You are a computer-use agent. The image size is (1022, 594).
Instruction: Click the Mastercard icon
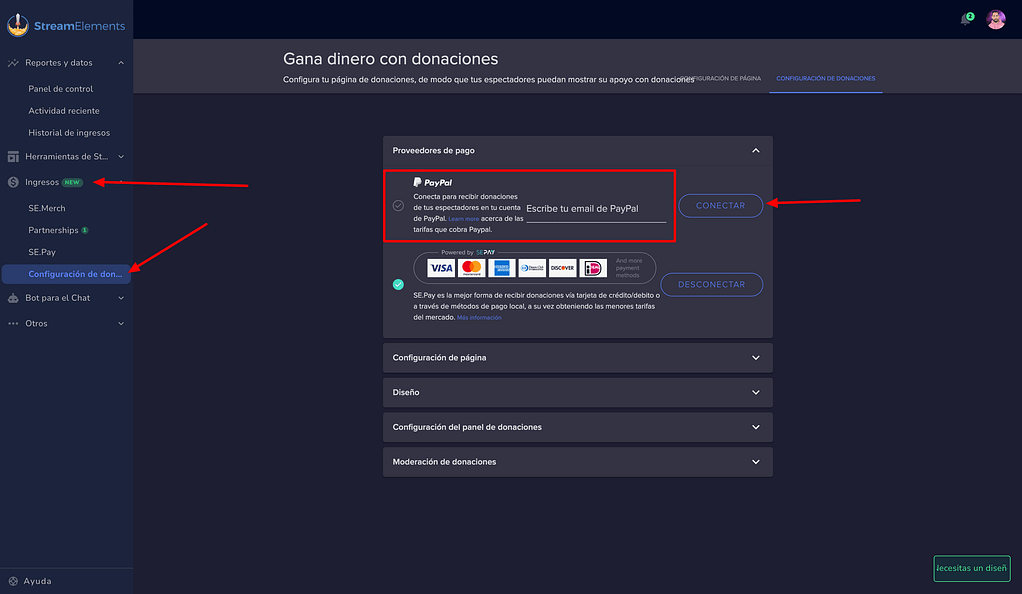(x=471, y=268)
